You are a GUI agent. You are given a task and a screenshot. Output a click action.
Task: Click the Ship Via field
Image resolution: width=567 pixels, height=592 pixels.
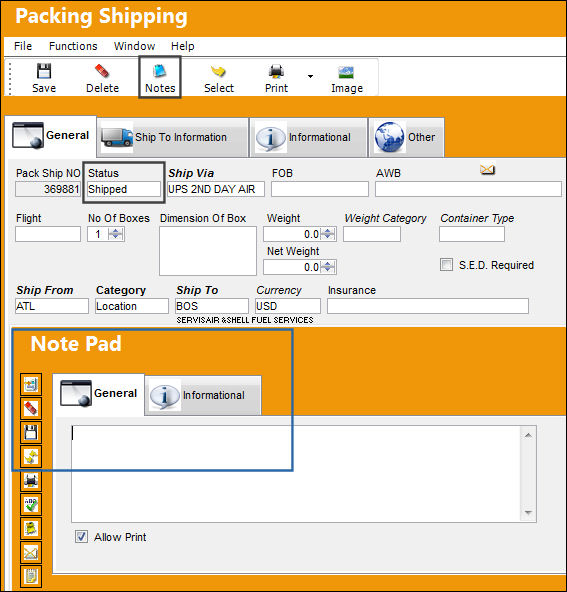tap(216, 189)
